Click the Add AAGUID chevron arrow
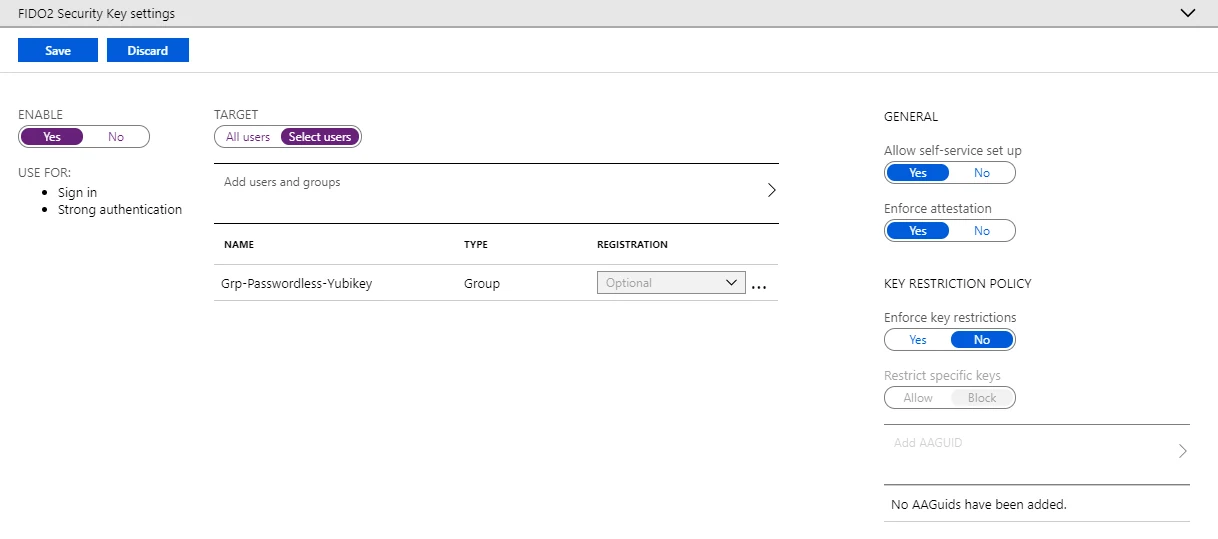1218x539 pixels. 1183,451
